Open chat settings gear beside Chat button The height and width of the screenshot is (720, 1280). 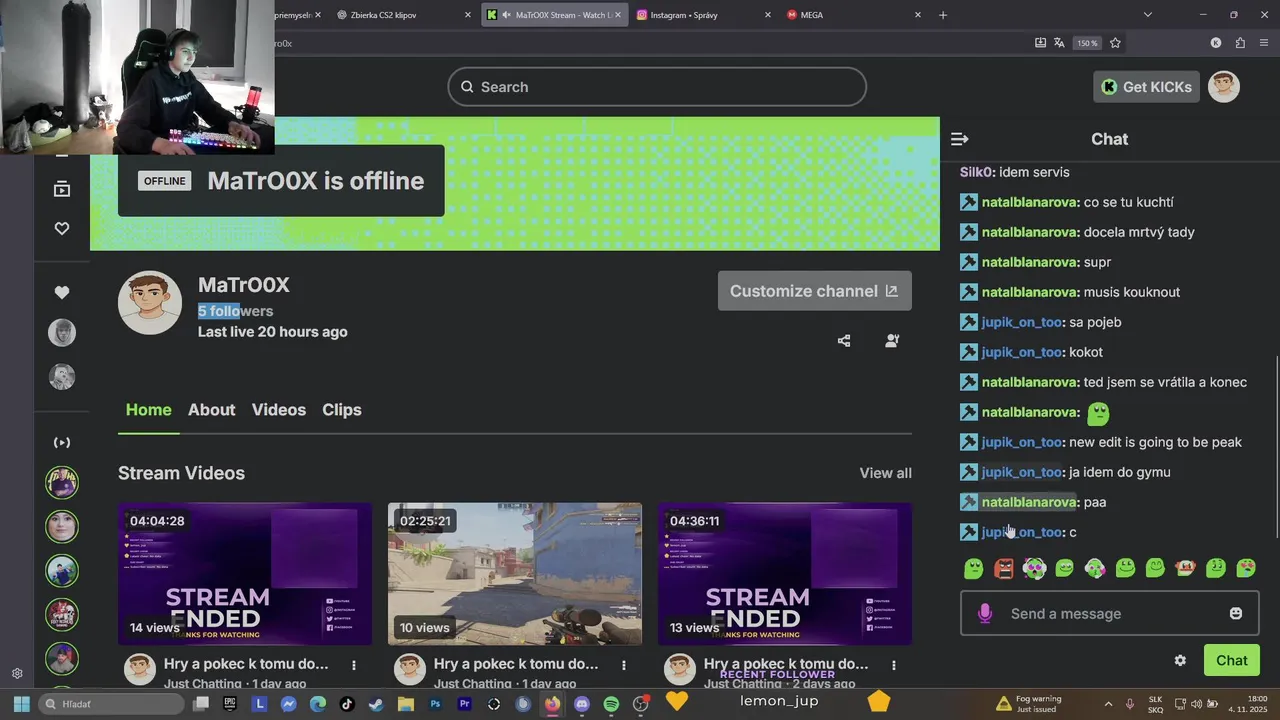(x=1180, y=660)
